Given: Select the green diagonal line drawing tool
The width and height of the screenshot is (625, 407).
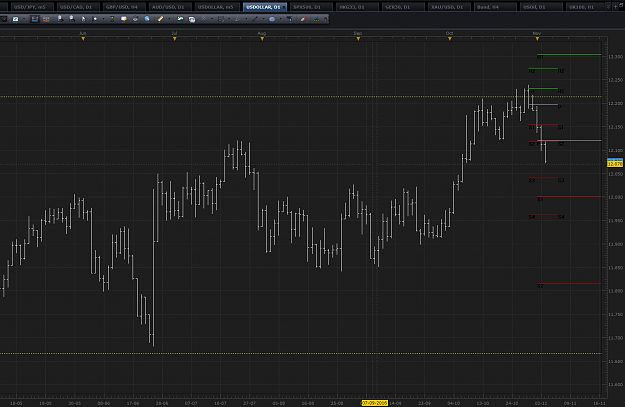Looking at the screenshot, I should [255, 19].
